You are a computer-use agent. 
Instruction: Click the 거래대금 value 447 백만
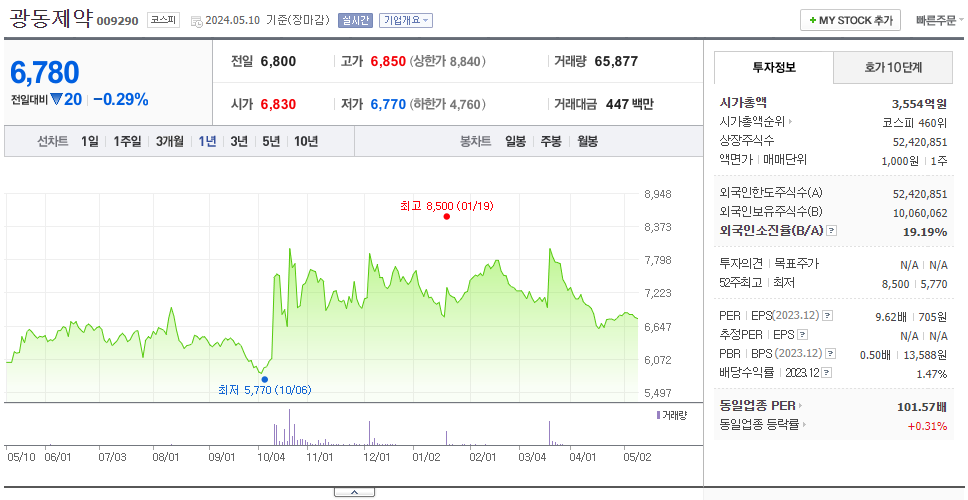point(630,104)
